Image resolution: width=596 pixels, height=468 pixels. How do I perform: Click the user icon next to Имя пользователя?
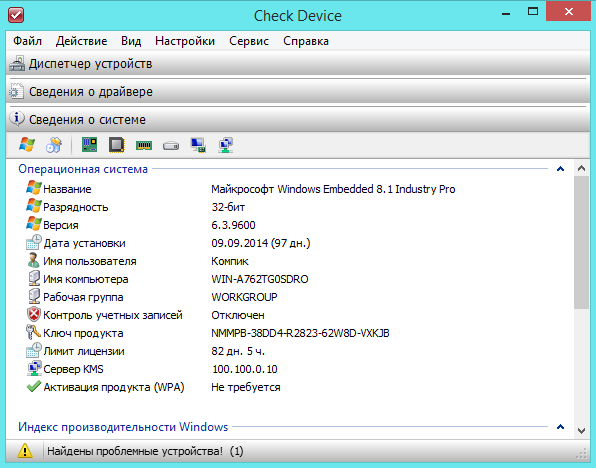[x=34, y=260]
